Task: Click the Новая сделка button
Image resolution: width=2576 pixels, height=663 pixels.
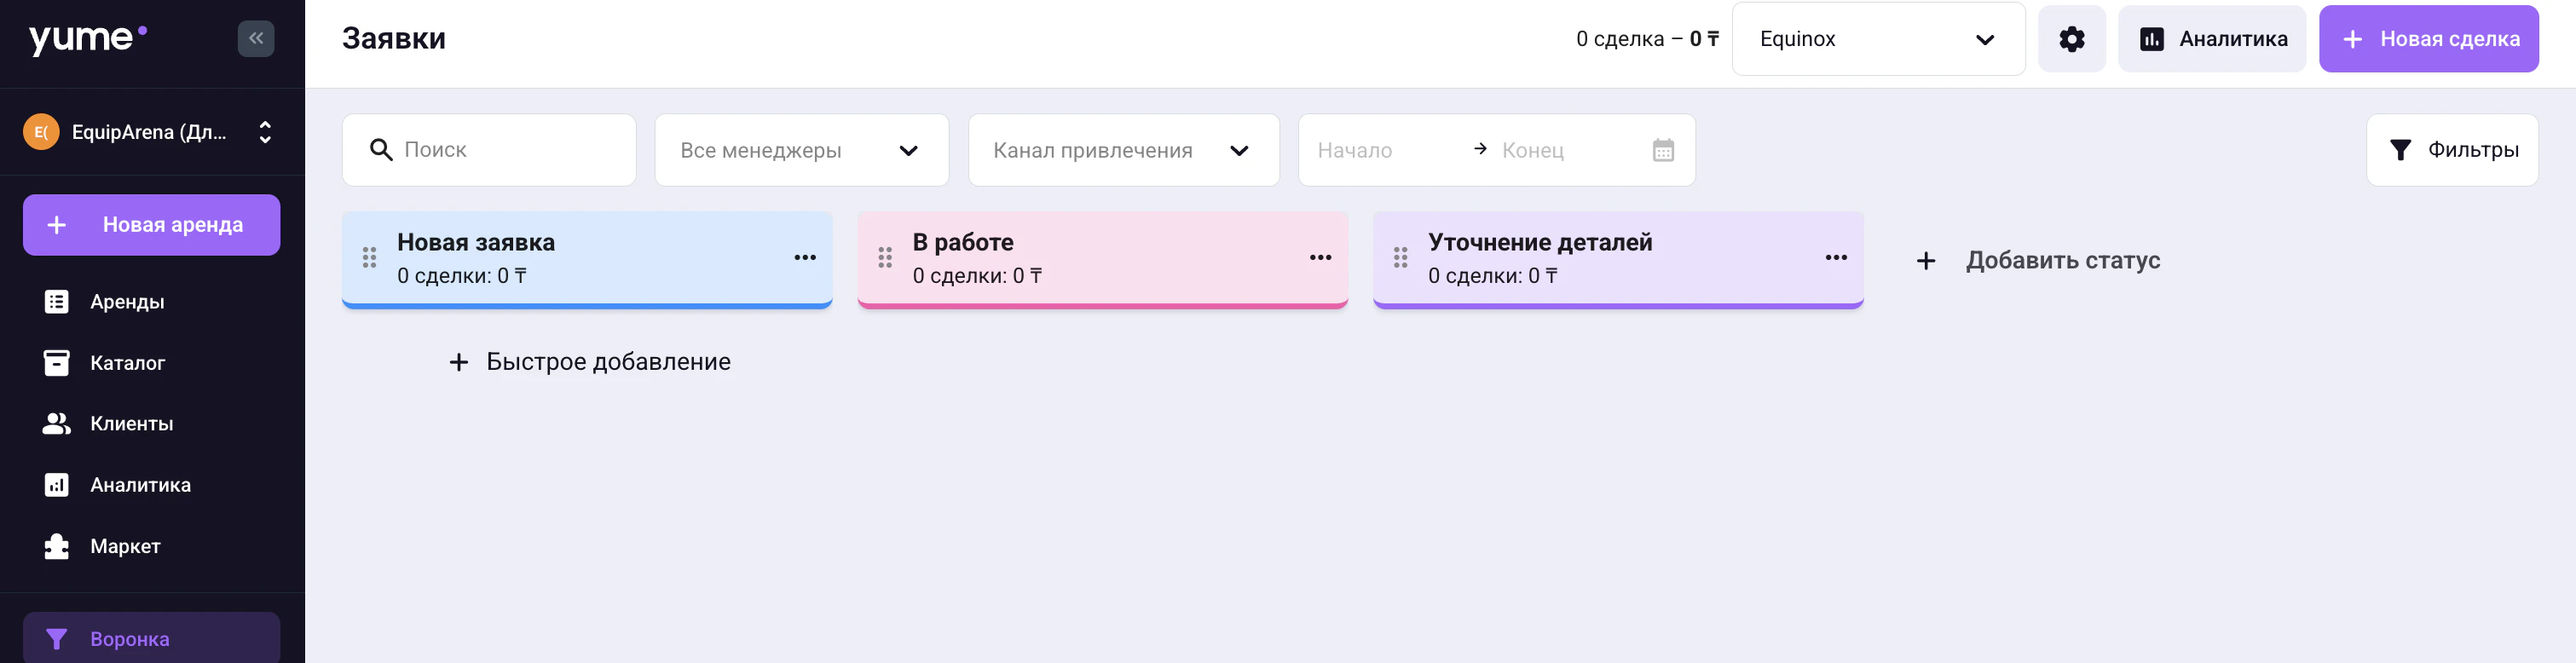Action: point(2429,38)
